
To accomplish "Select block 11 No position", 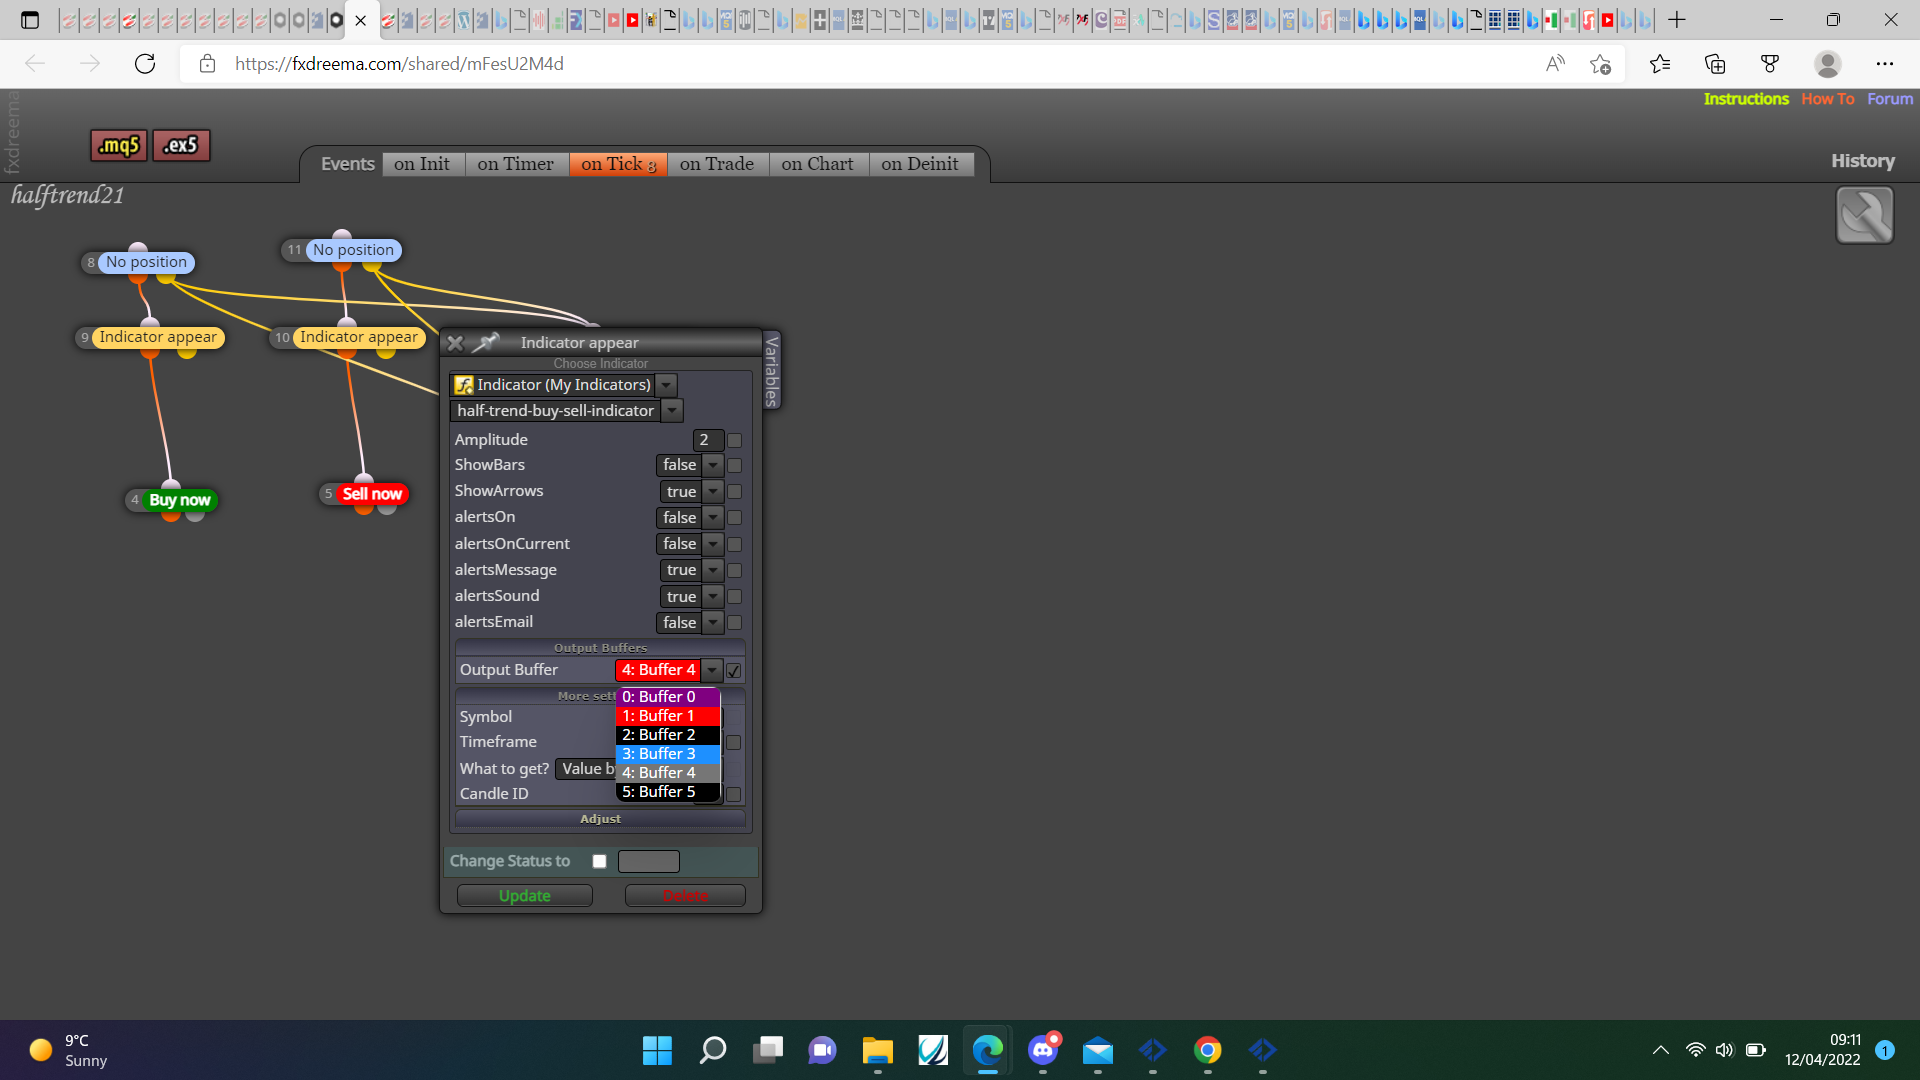I will click(353, 250).
